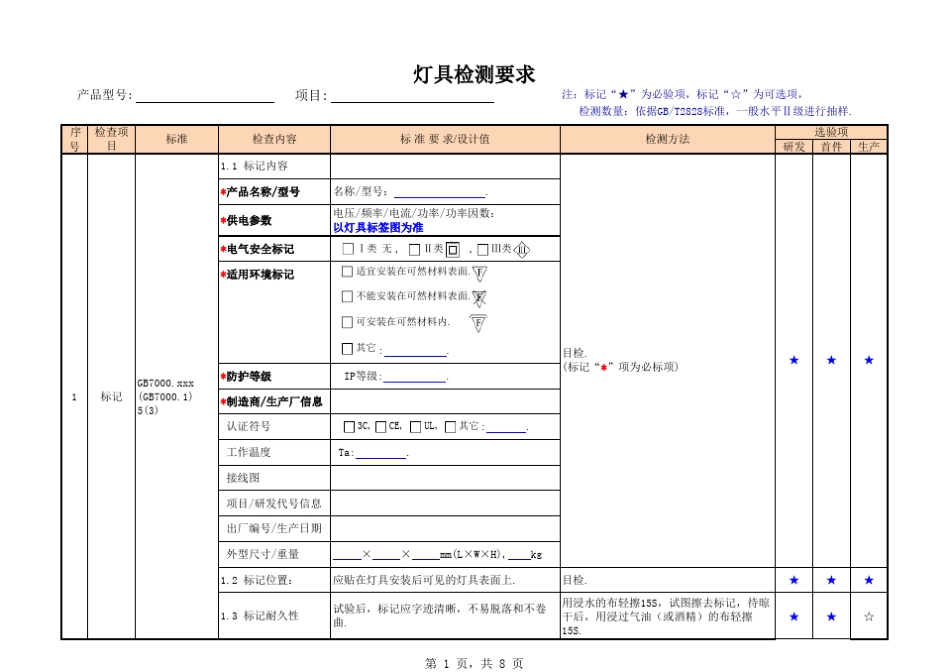
Task: Check the 其它 box under 适用环境标记
Action: click(347, 348)
